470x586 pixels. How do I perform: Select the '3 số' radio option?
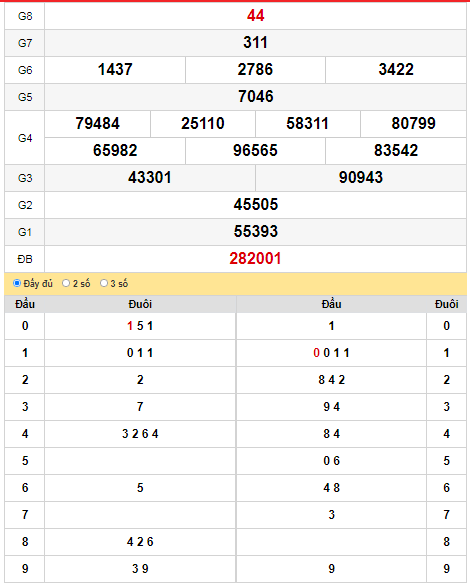(104, 283)
